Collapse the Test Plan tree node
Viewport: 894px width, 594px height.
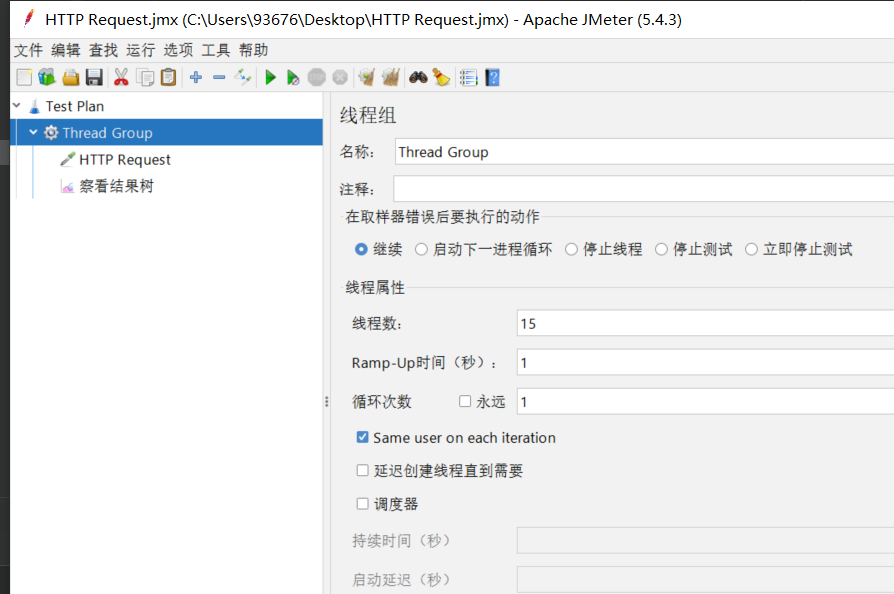tap(17, 105)
